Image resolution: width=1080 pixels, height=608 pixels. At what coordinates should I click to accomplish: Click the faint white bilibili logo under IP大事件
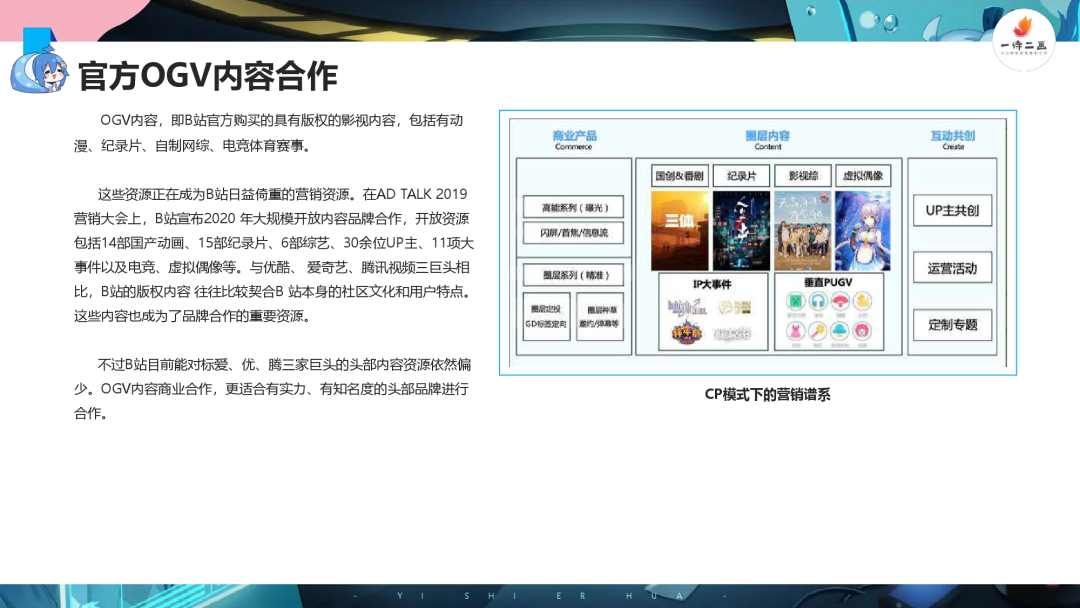tap(732, 335)
